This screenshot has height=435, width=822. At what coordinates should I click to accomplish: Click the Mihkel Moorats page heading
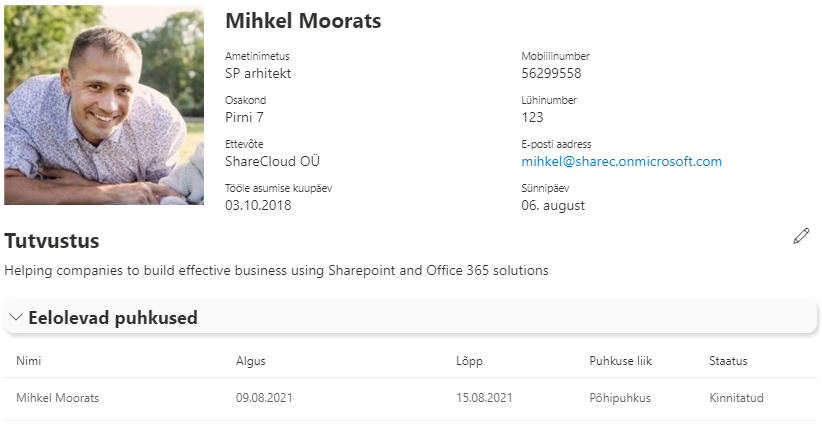coord(303,21)
